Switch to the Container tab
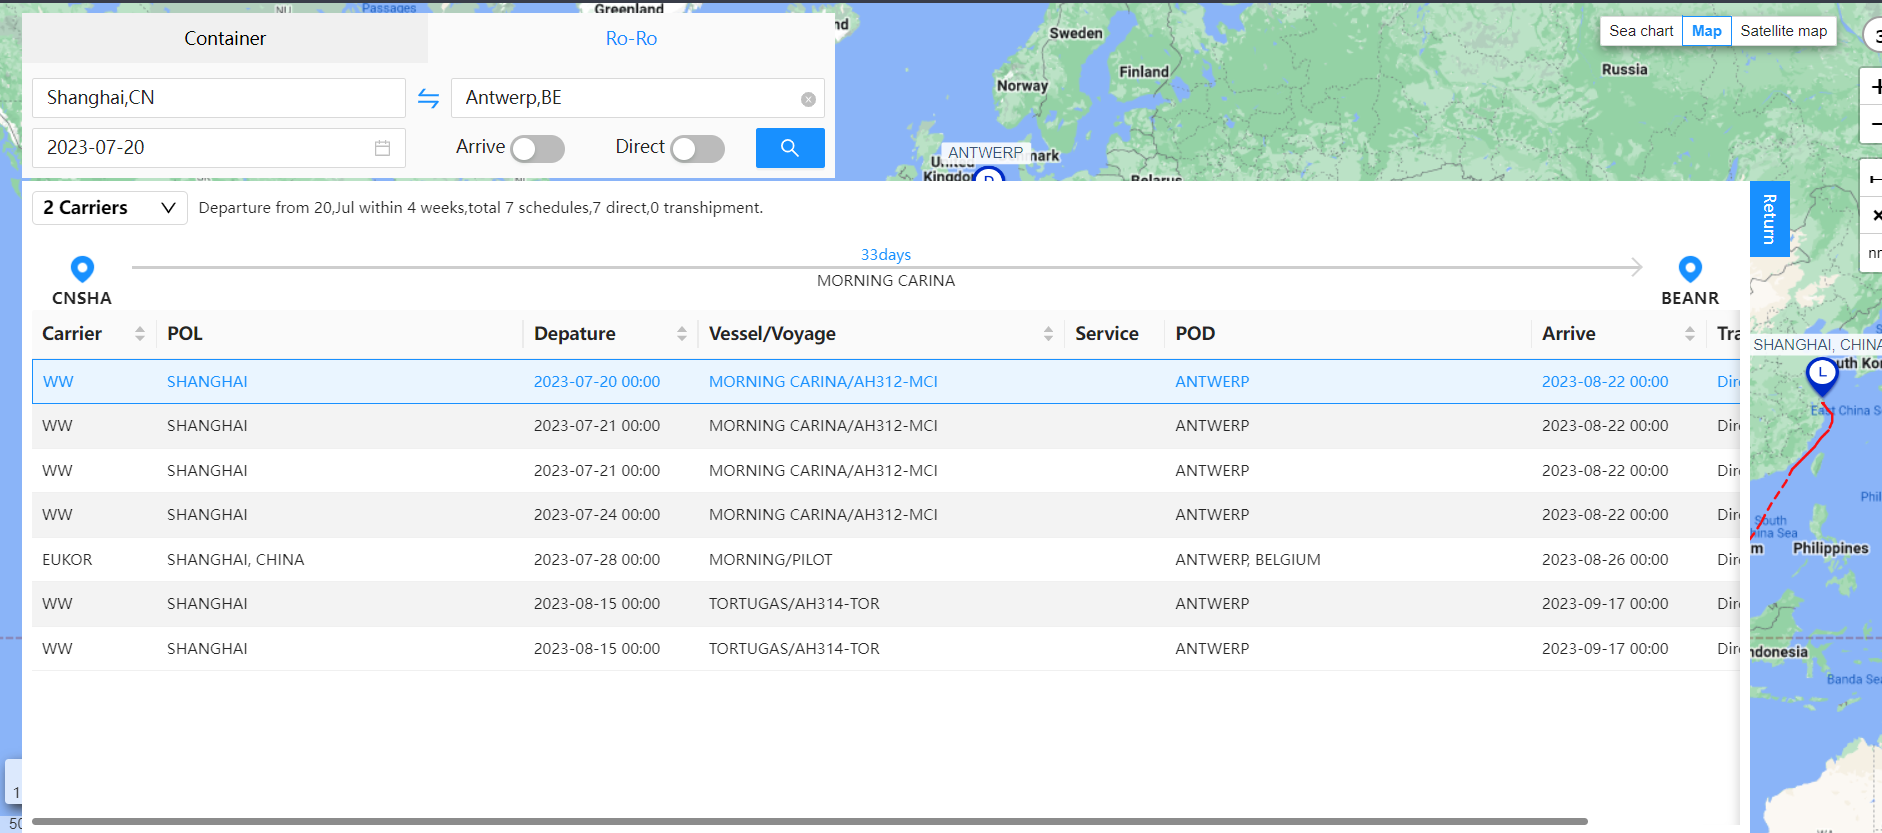This screenshot has height=833, width=1882. coord(225,38)
